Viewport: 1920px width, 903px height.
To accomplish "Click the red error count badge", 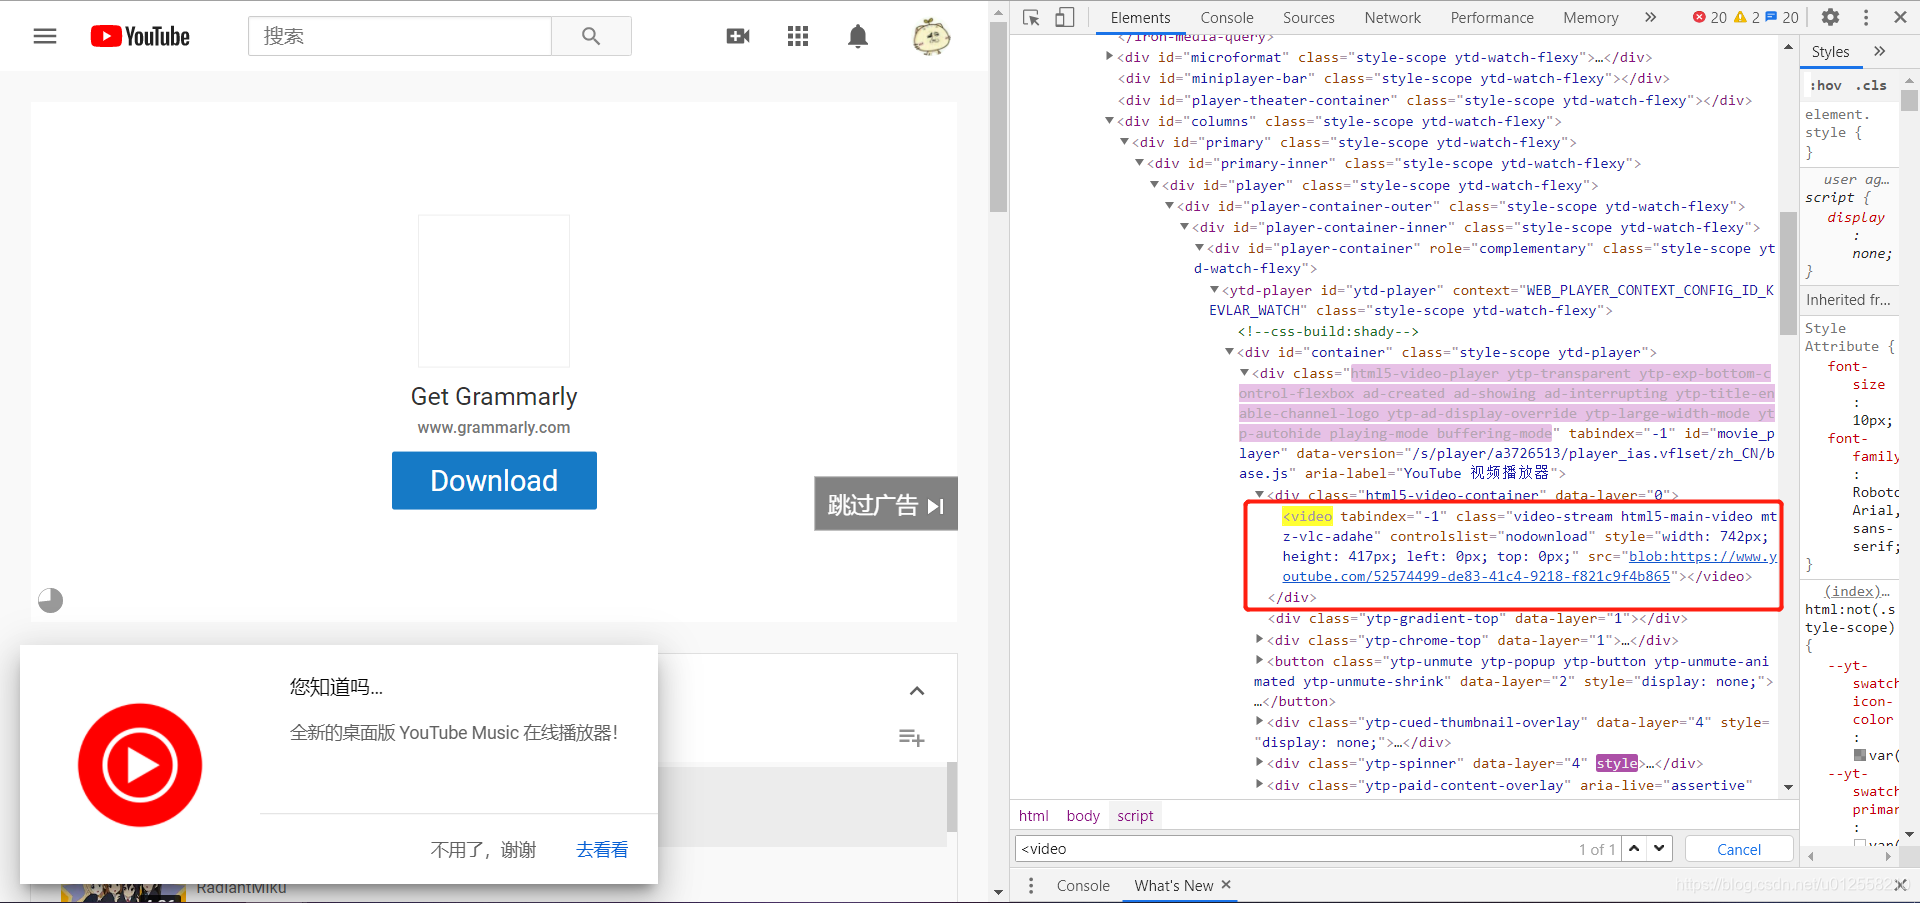I will 1709,17.
